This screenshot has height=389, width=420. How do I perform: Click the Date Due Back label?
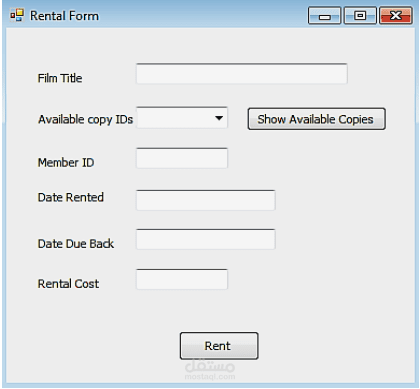pyautogui.click(x=76, y=244)
